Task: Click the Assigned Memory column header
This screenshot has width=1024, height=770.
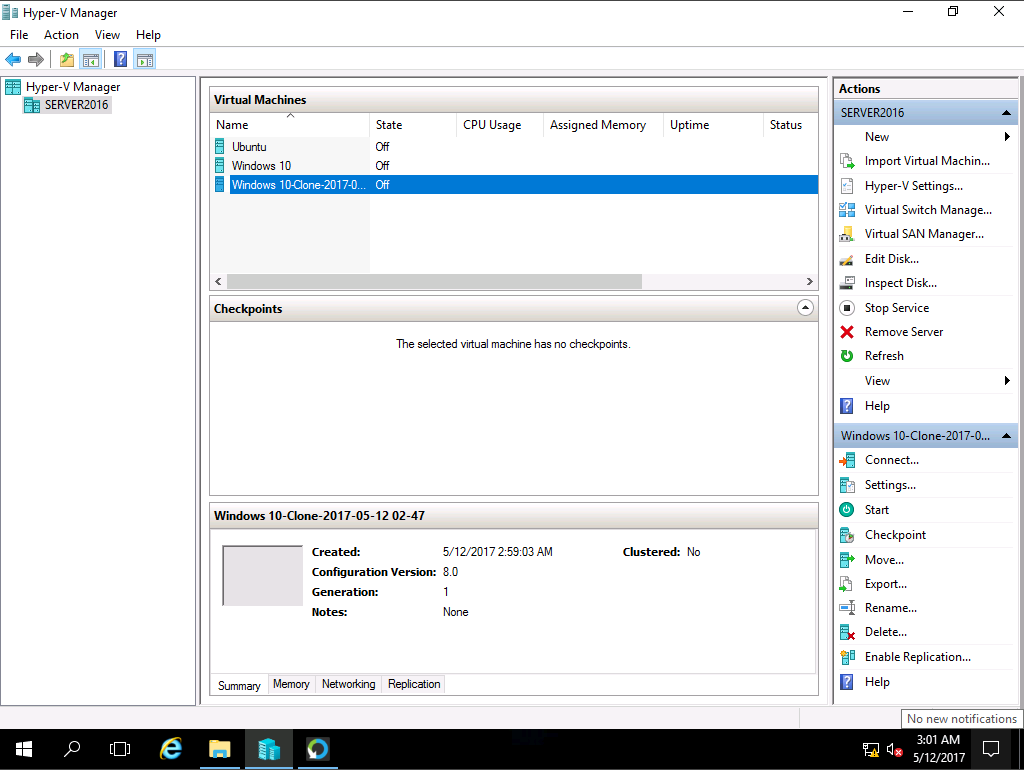Action: tap(603, 125)
